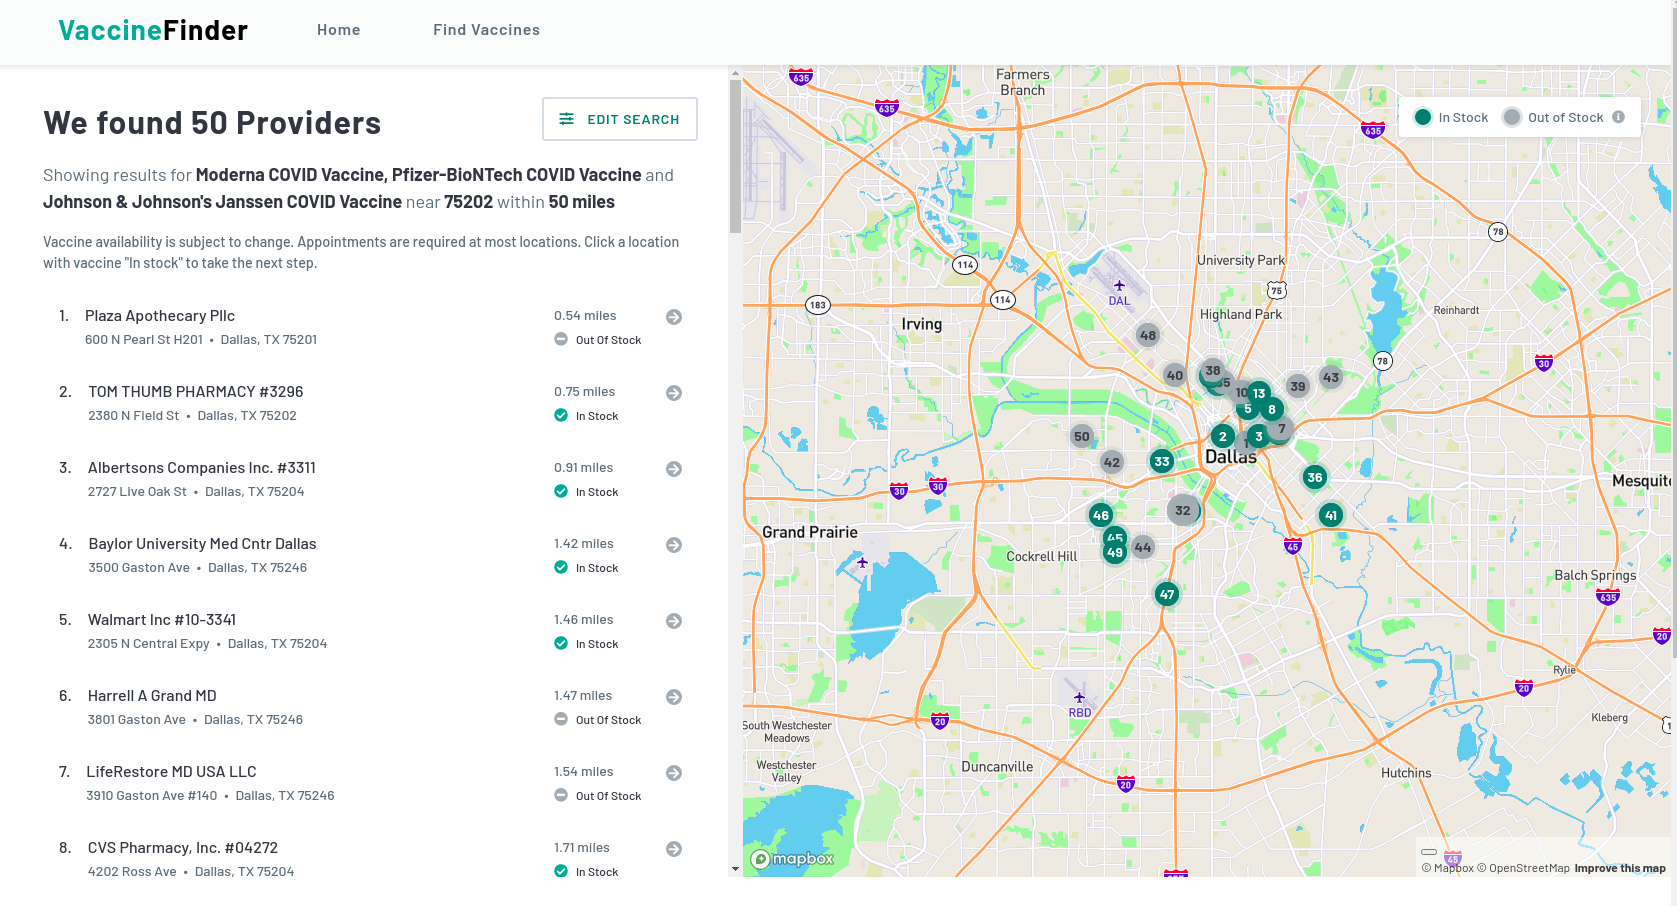Image resolution: width=1677 pixels, height=906 pixels.
Task: Click map marker 40
Action: coord(1175,375)
